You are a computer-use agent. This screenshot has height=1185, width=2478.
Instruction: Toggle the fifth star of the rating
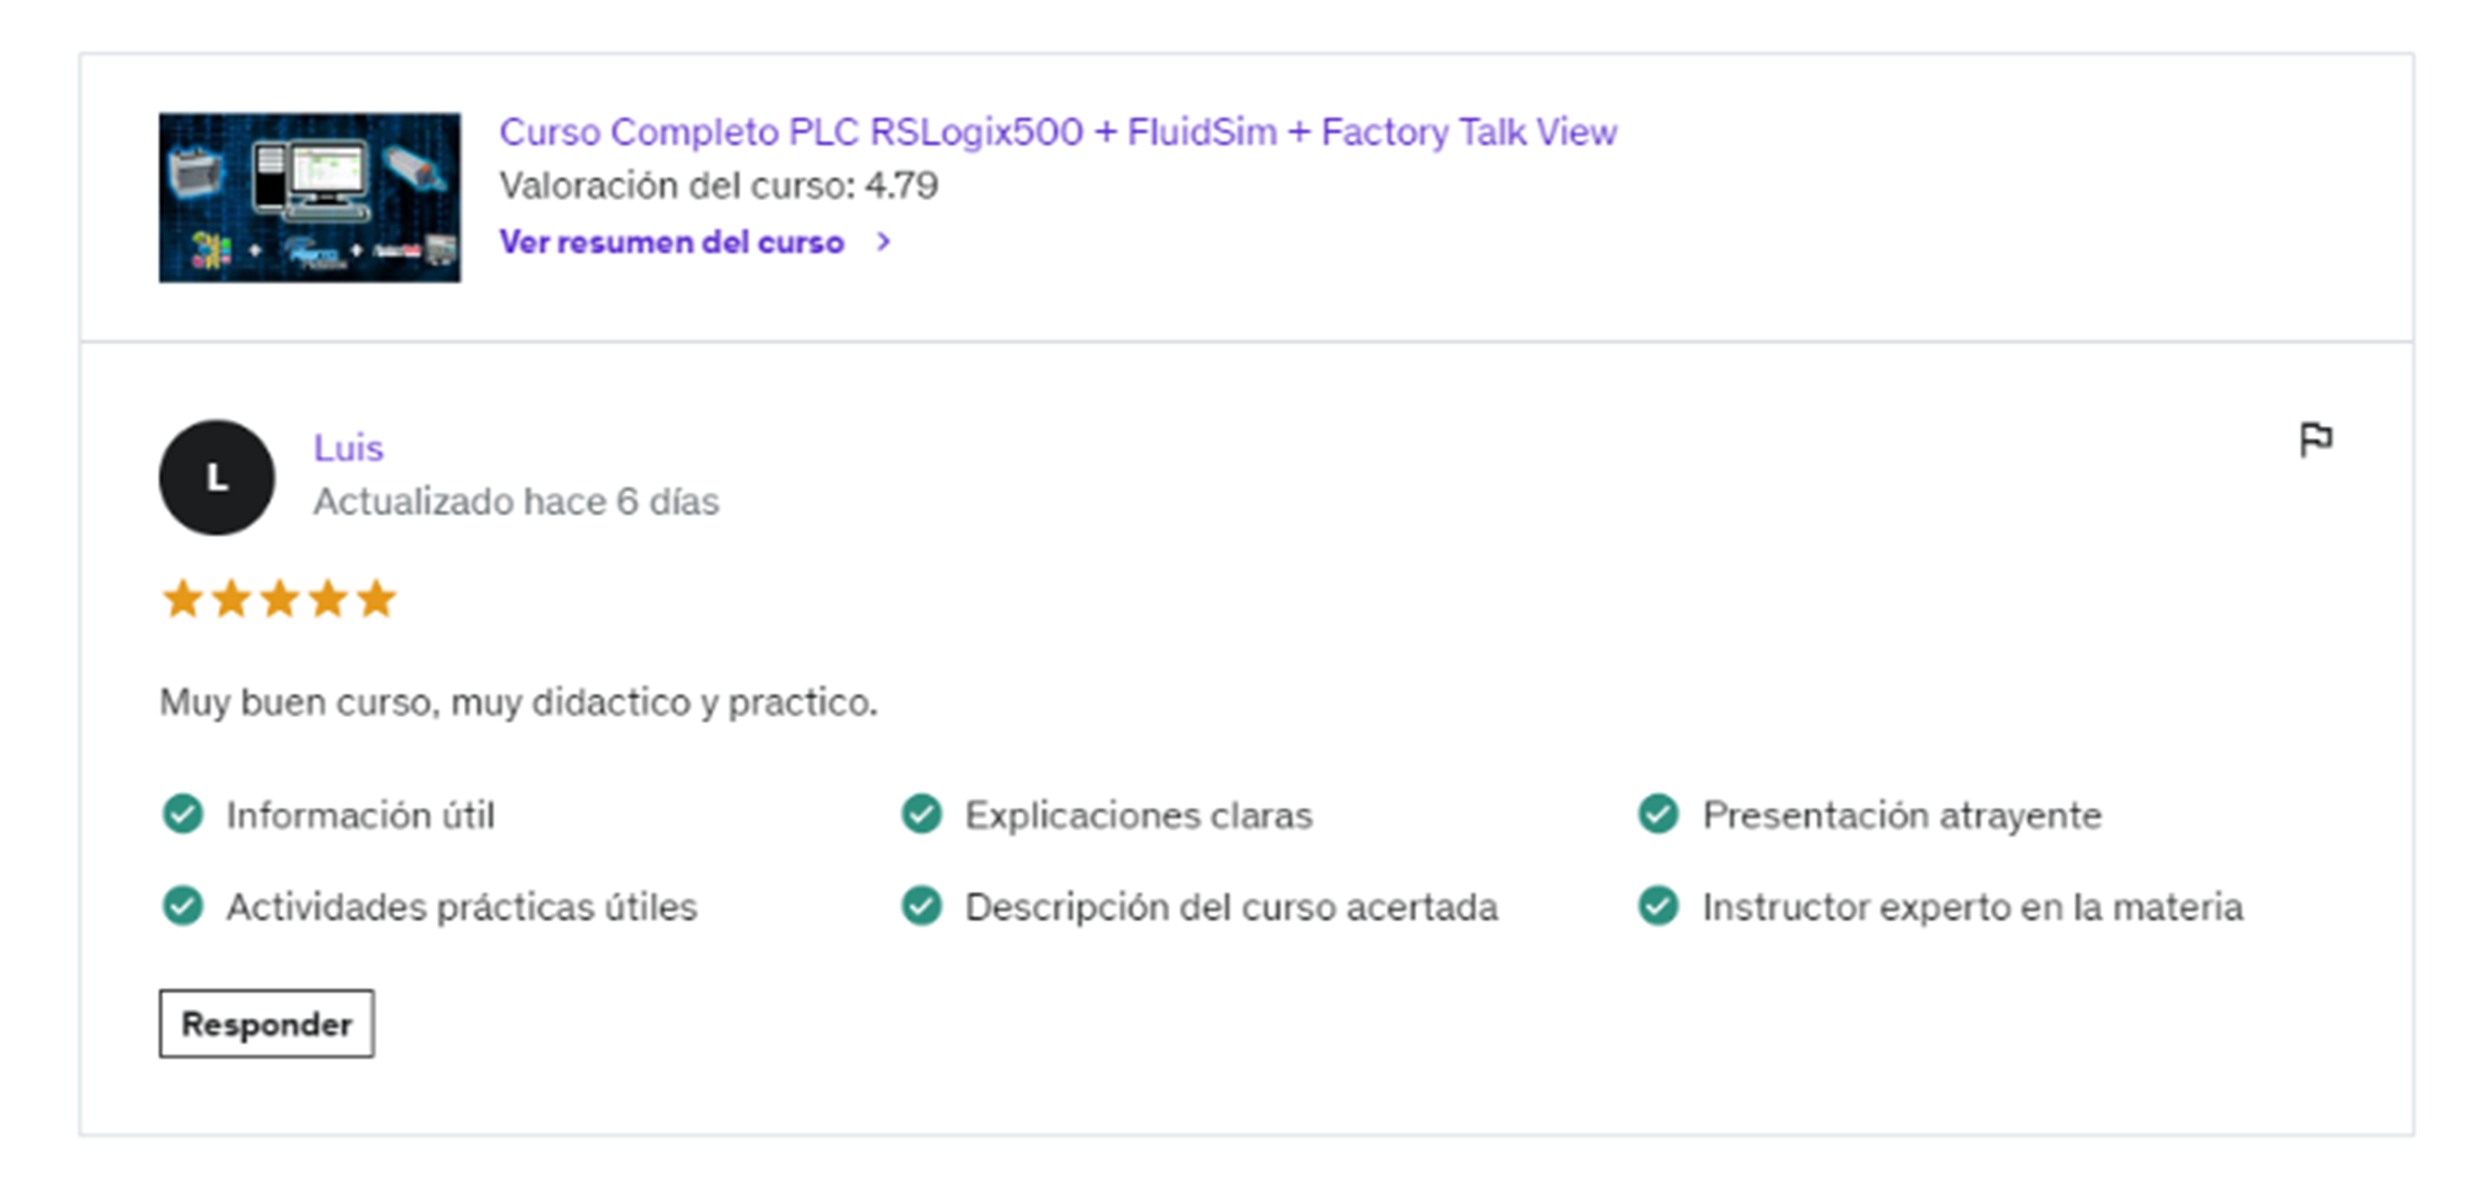point(375,598)
